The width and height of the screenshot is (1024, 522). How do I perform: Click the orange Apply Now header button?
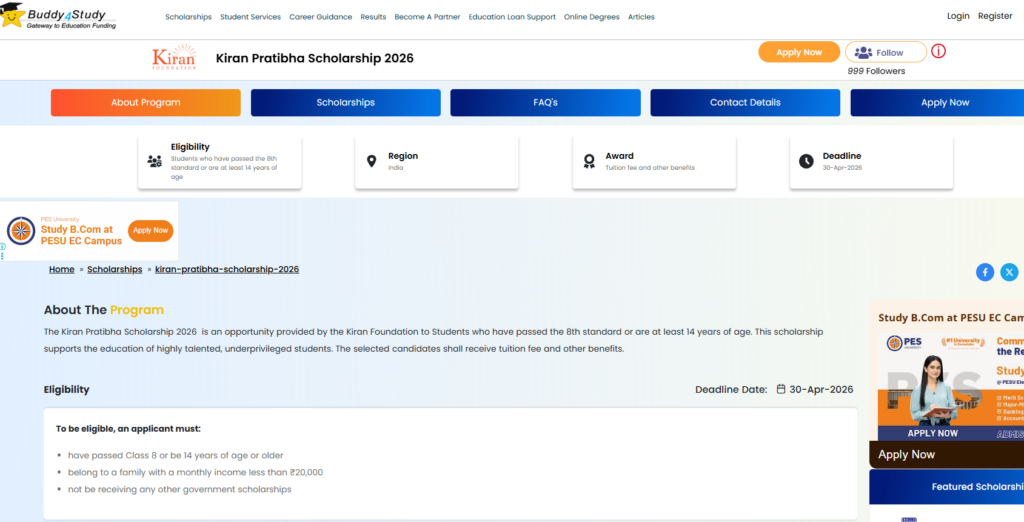point(799,52)
